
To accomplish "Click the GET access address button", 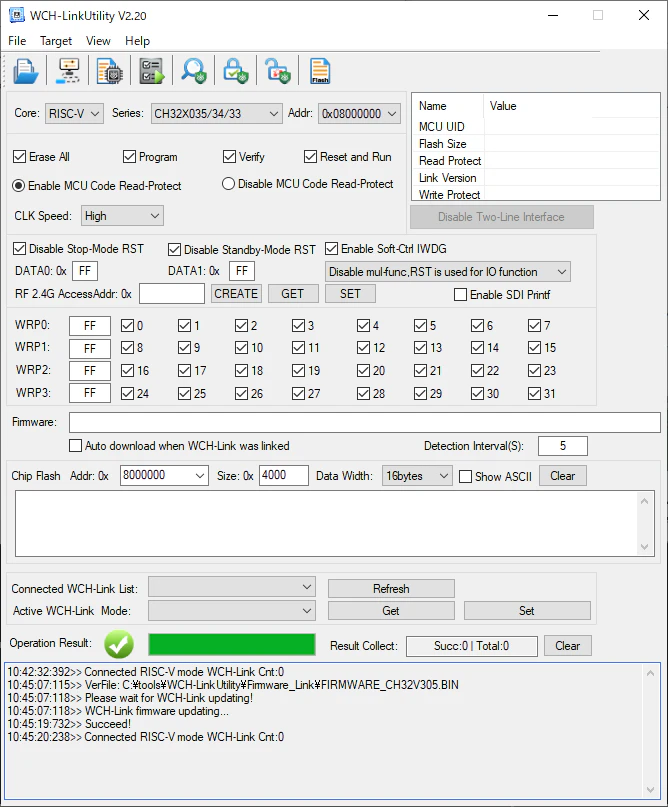I will tap(293, 294).
